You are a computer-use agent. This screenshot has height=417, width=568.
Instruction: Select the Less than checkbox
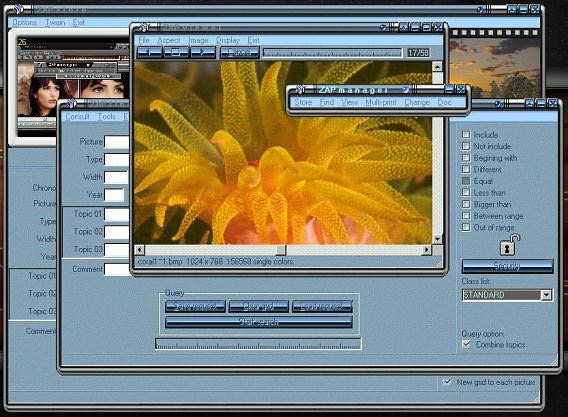click(x=466, y=192)
